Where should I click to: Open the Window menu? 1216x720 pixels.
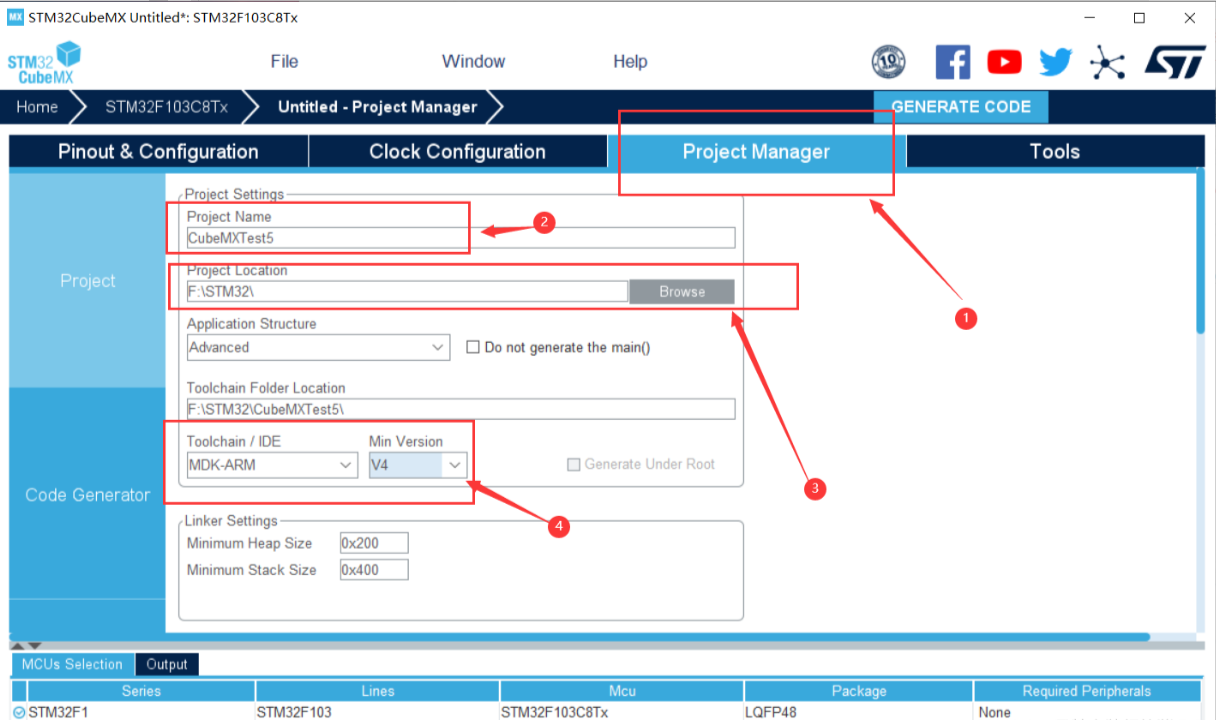pos(473,62)
